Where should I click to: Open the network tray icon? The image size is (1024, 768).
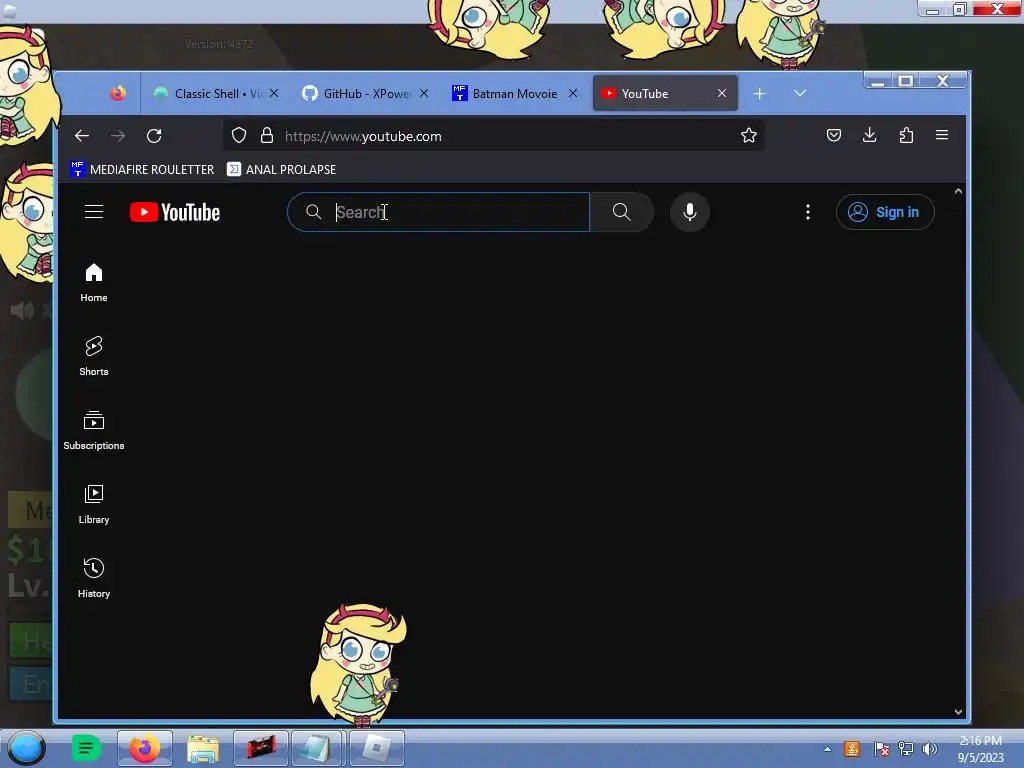pyautogui.click(x=906, y=749)
